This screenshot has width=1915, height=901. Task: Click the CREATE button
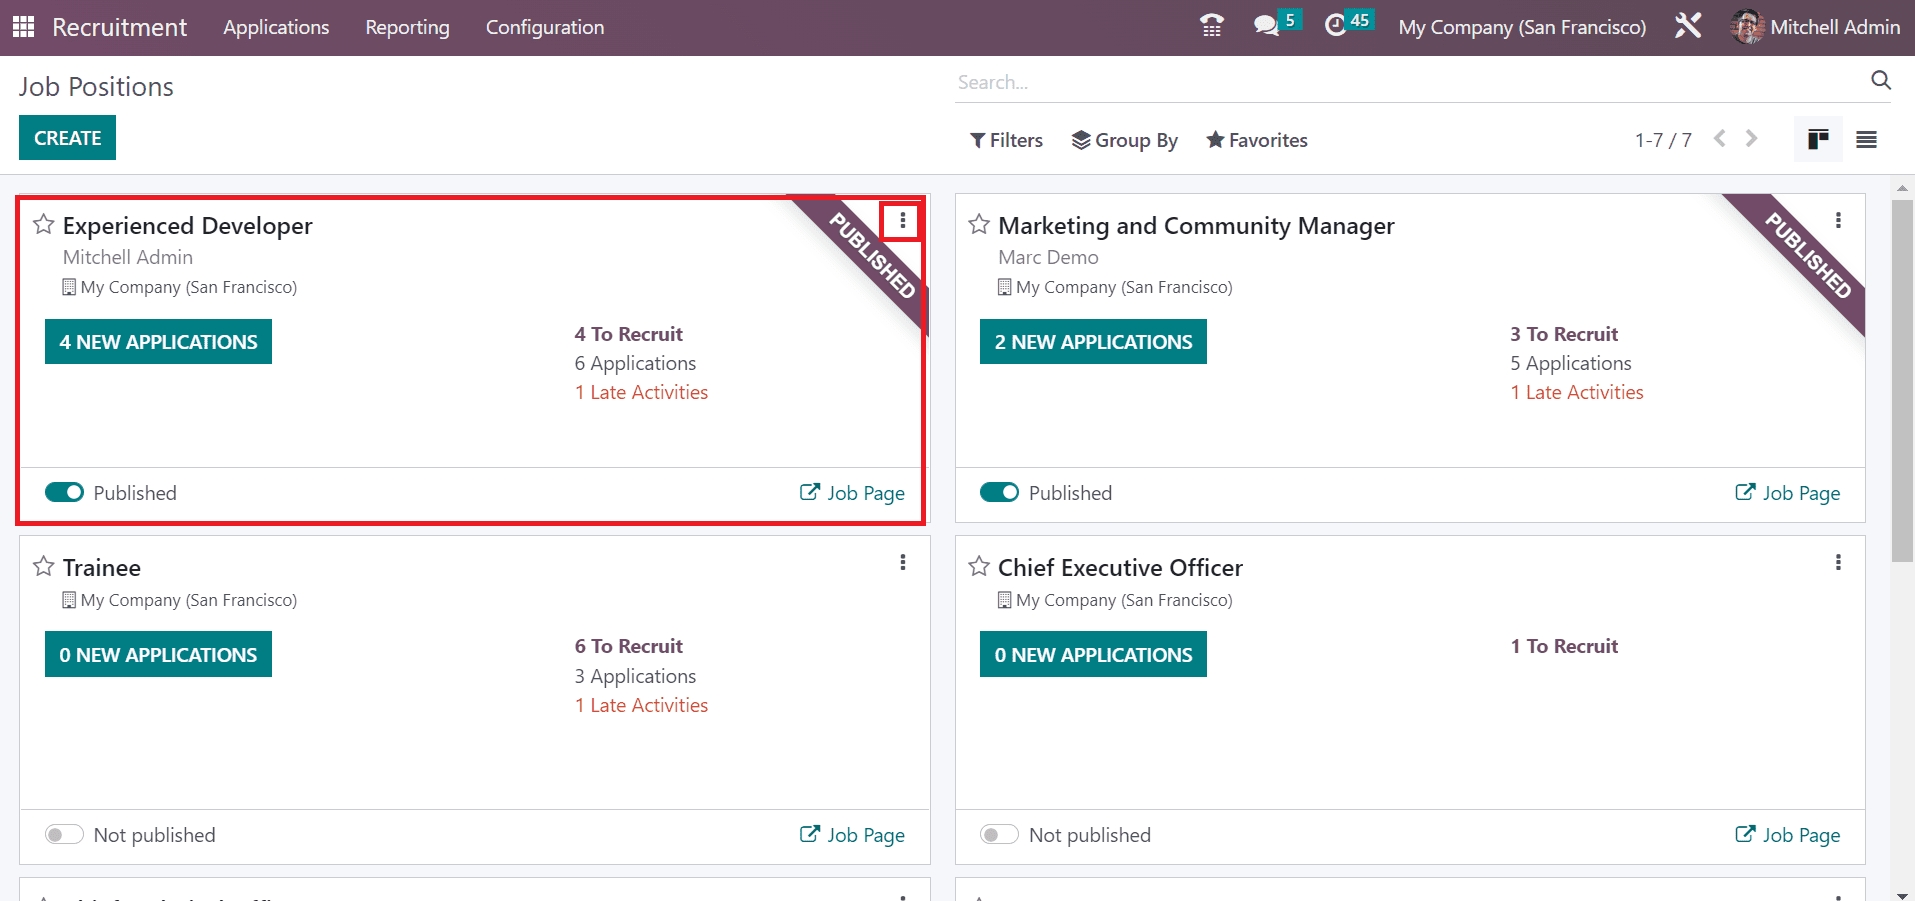tap(67, 138)
